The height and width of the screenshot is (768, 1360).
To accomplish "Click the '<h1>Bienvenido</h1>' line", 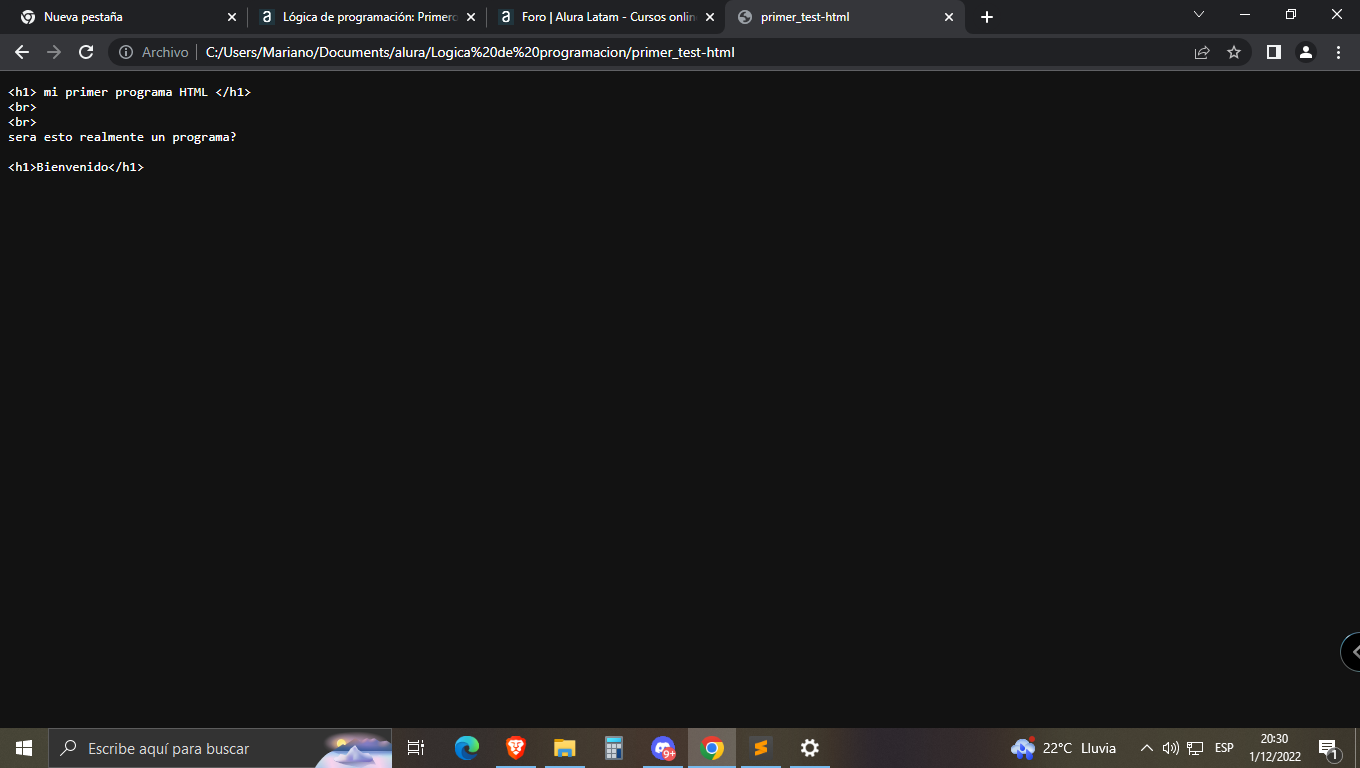I will (x=76, y=167).
